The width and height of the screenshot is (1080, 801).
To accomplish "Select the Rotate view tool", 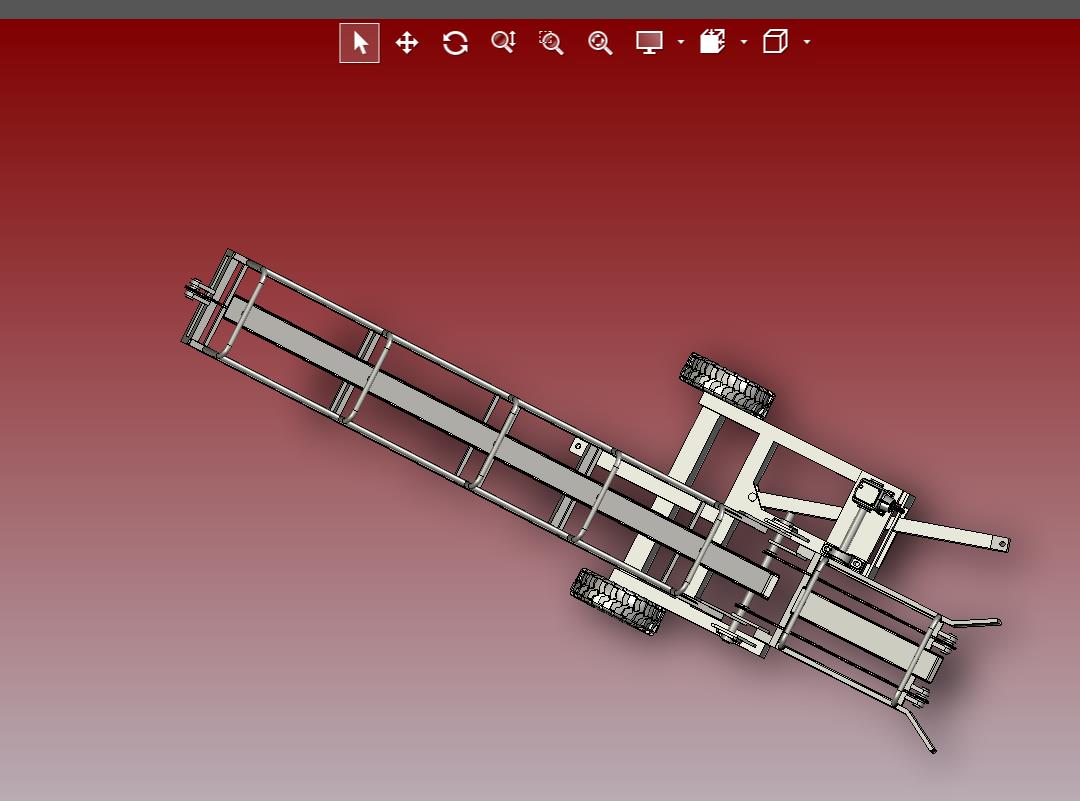I will pos(455,43).
